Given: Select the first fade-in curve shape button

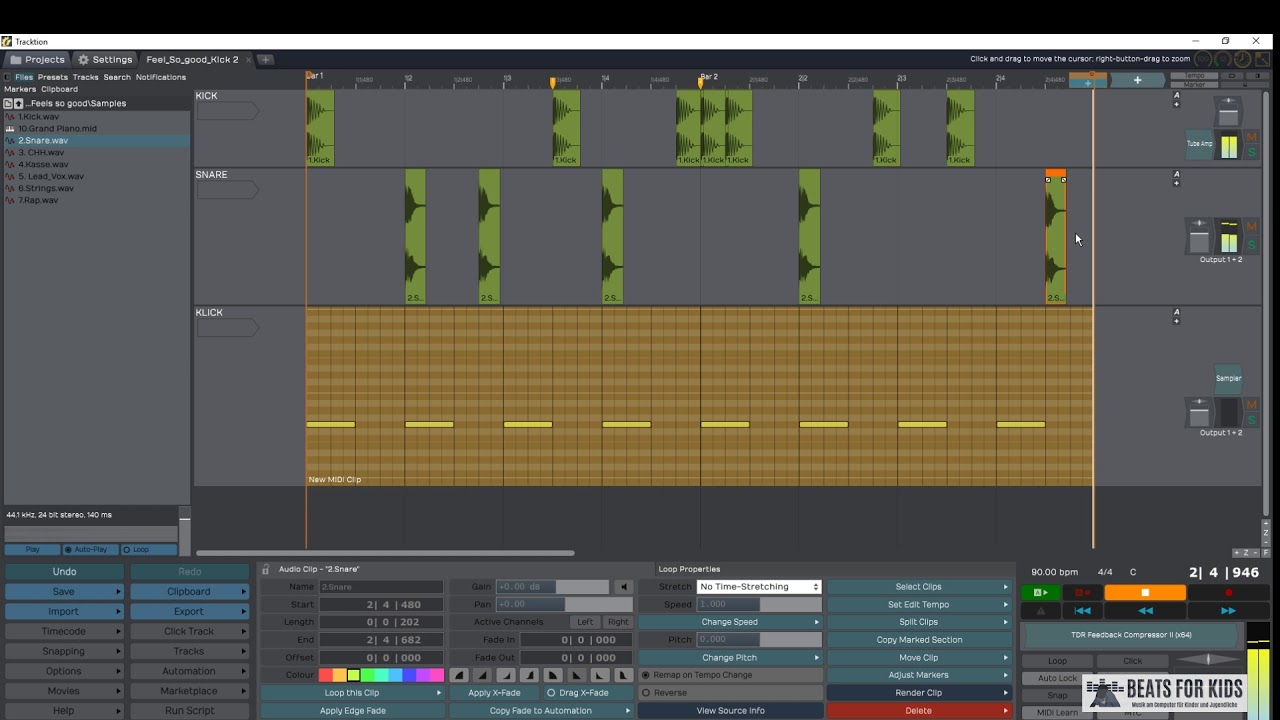Looking at the screenshot, I should click(459, 675).
